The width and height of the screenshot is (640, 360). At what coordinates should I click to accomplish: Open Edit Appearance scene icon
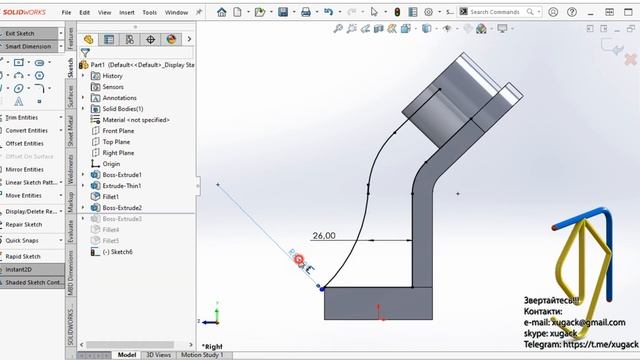pos(482,29)
